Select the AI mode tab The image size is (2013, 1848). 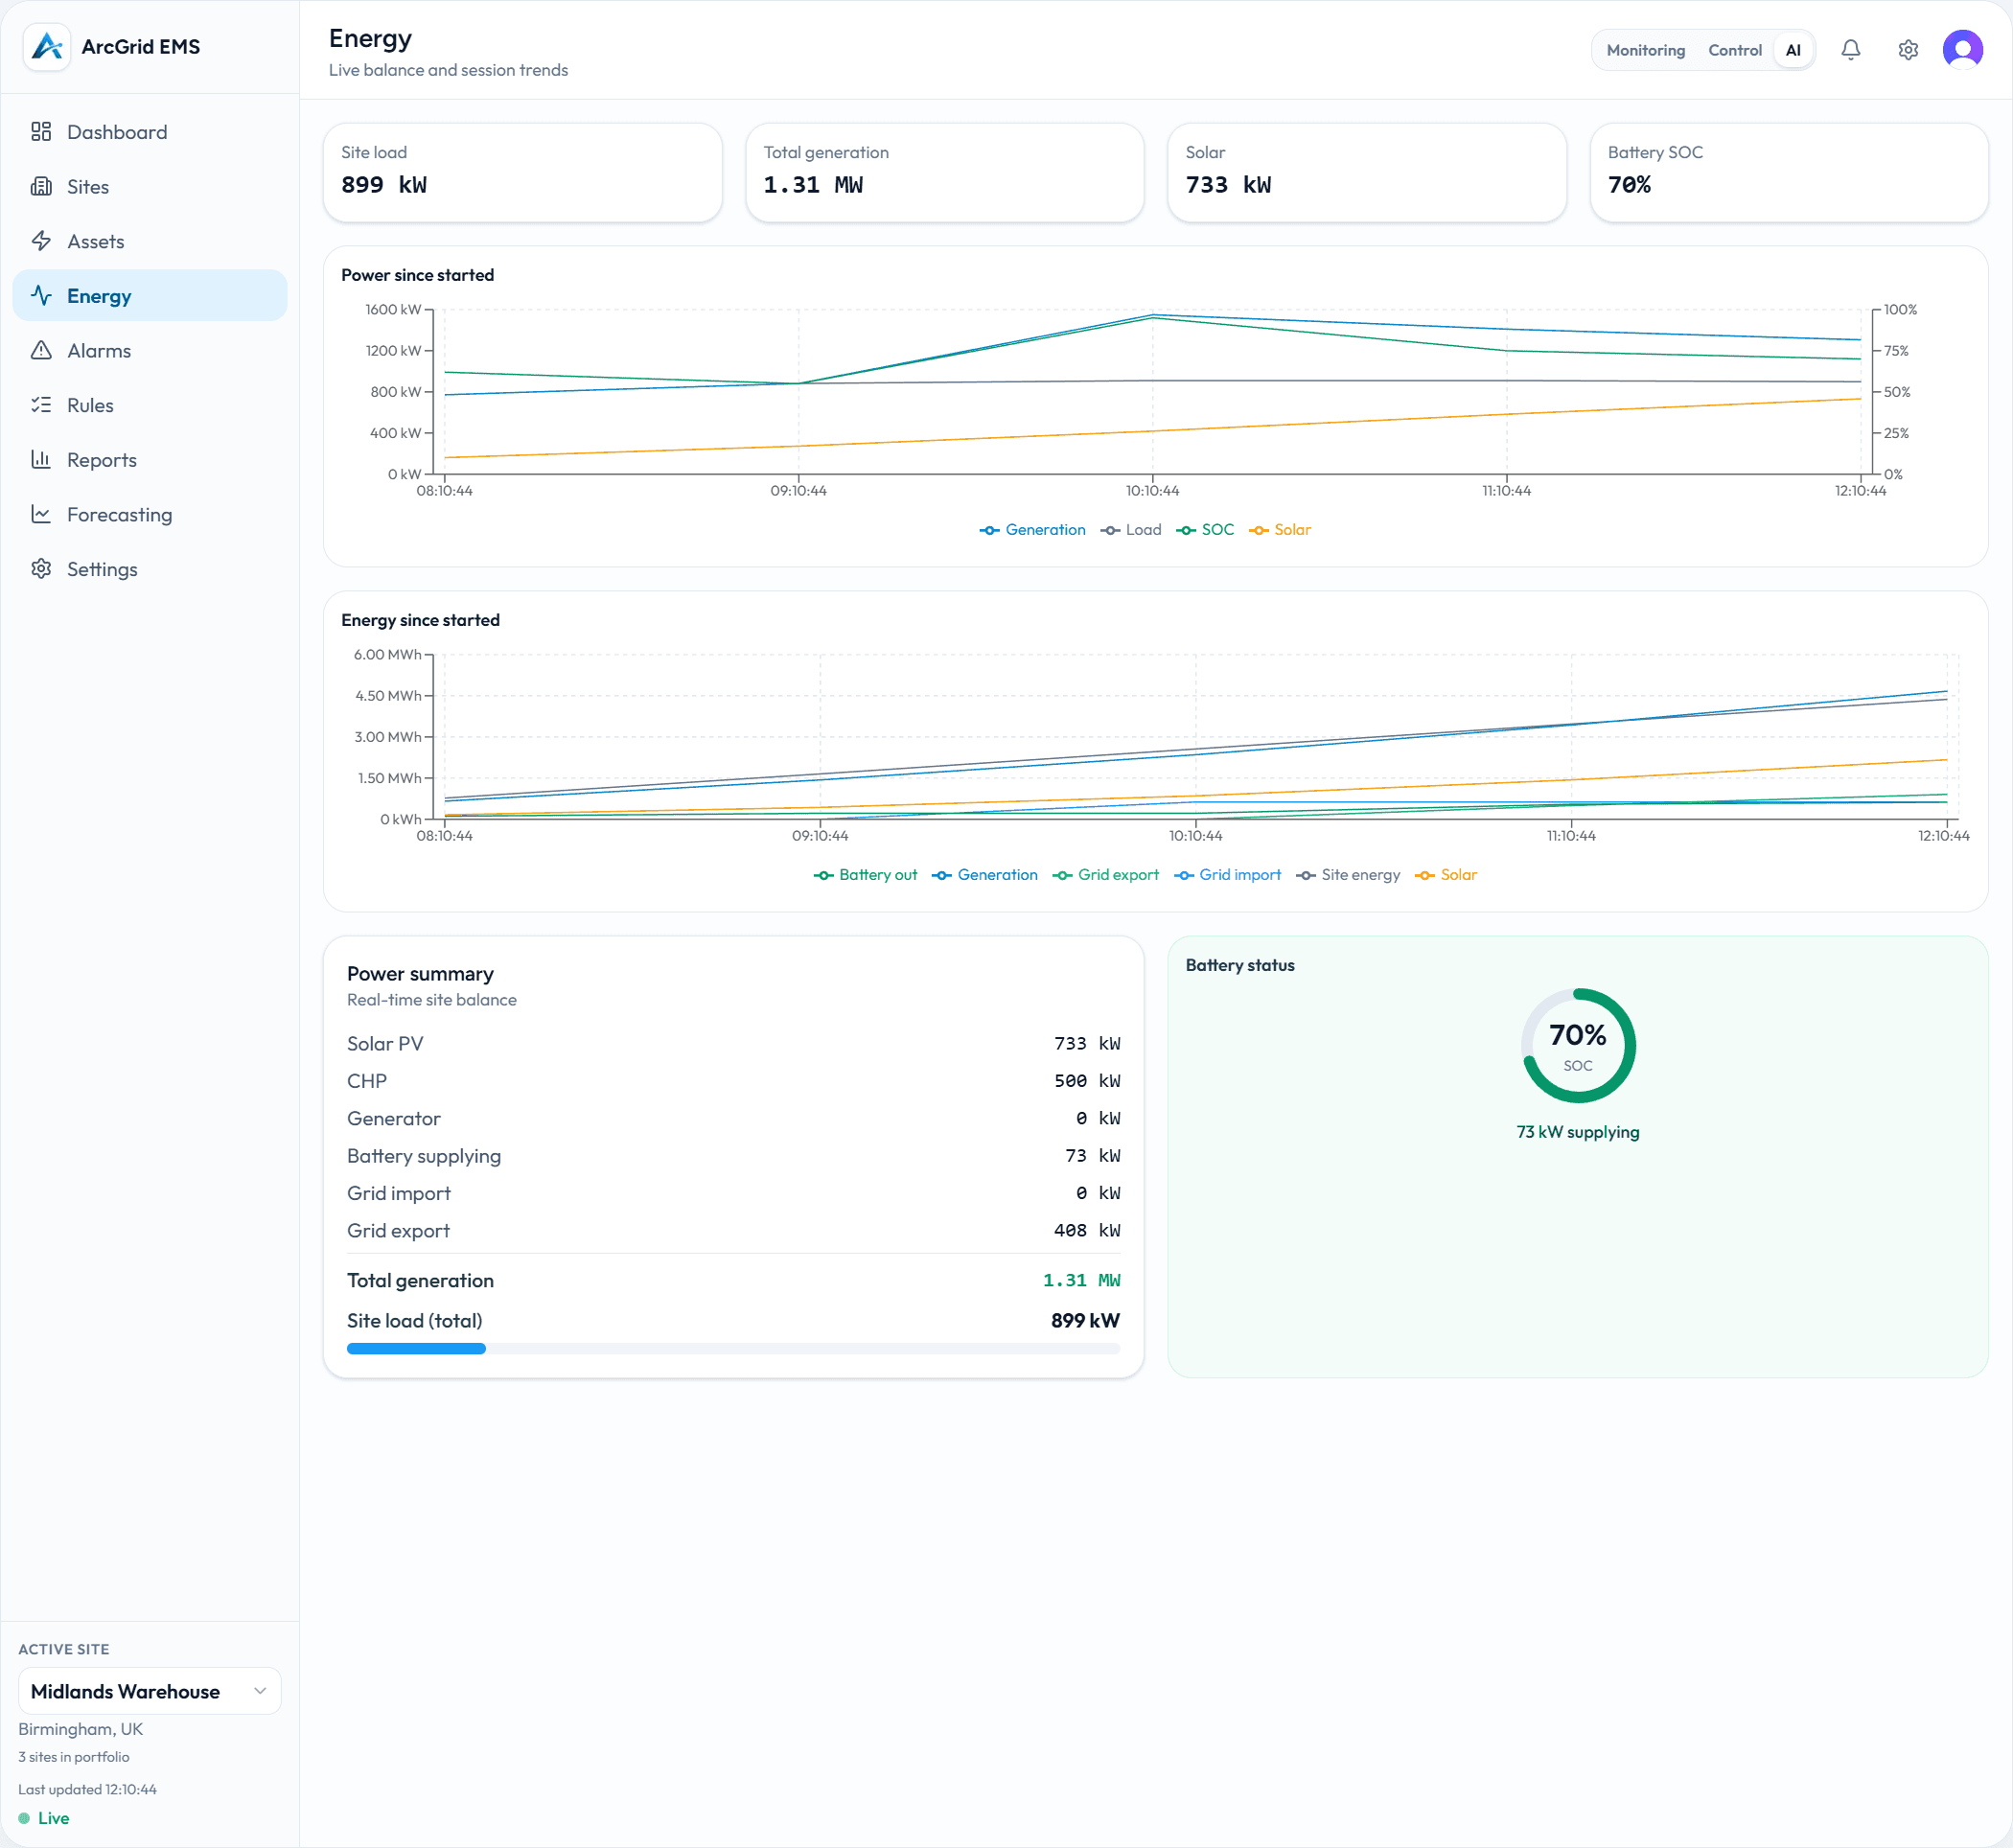1792,50
